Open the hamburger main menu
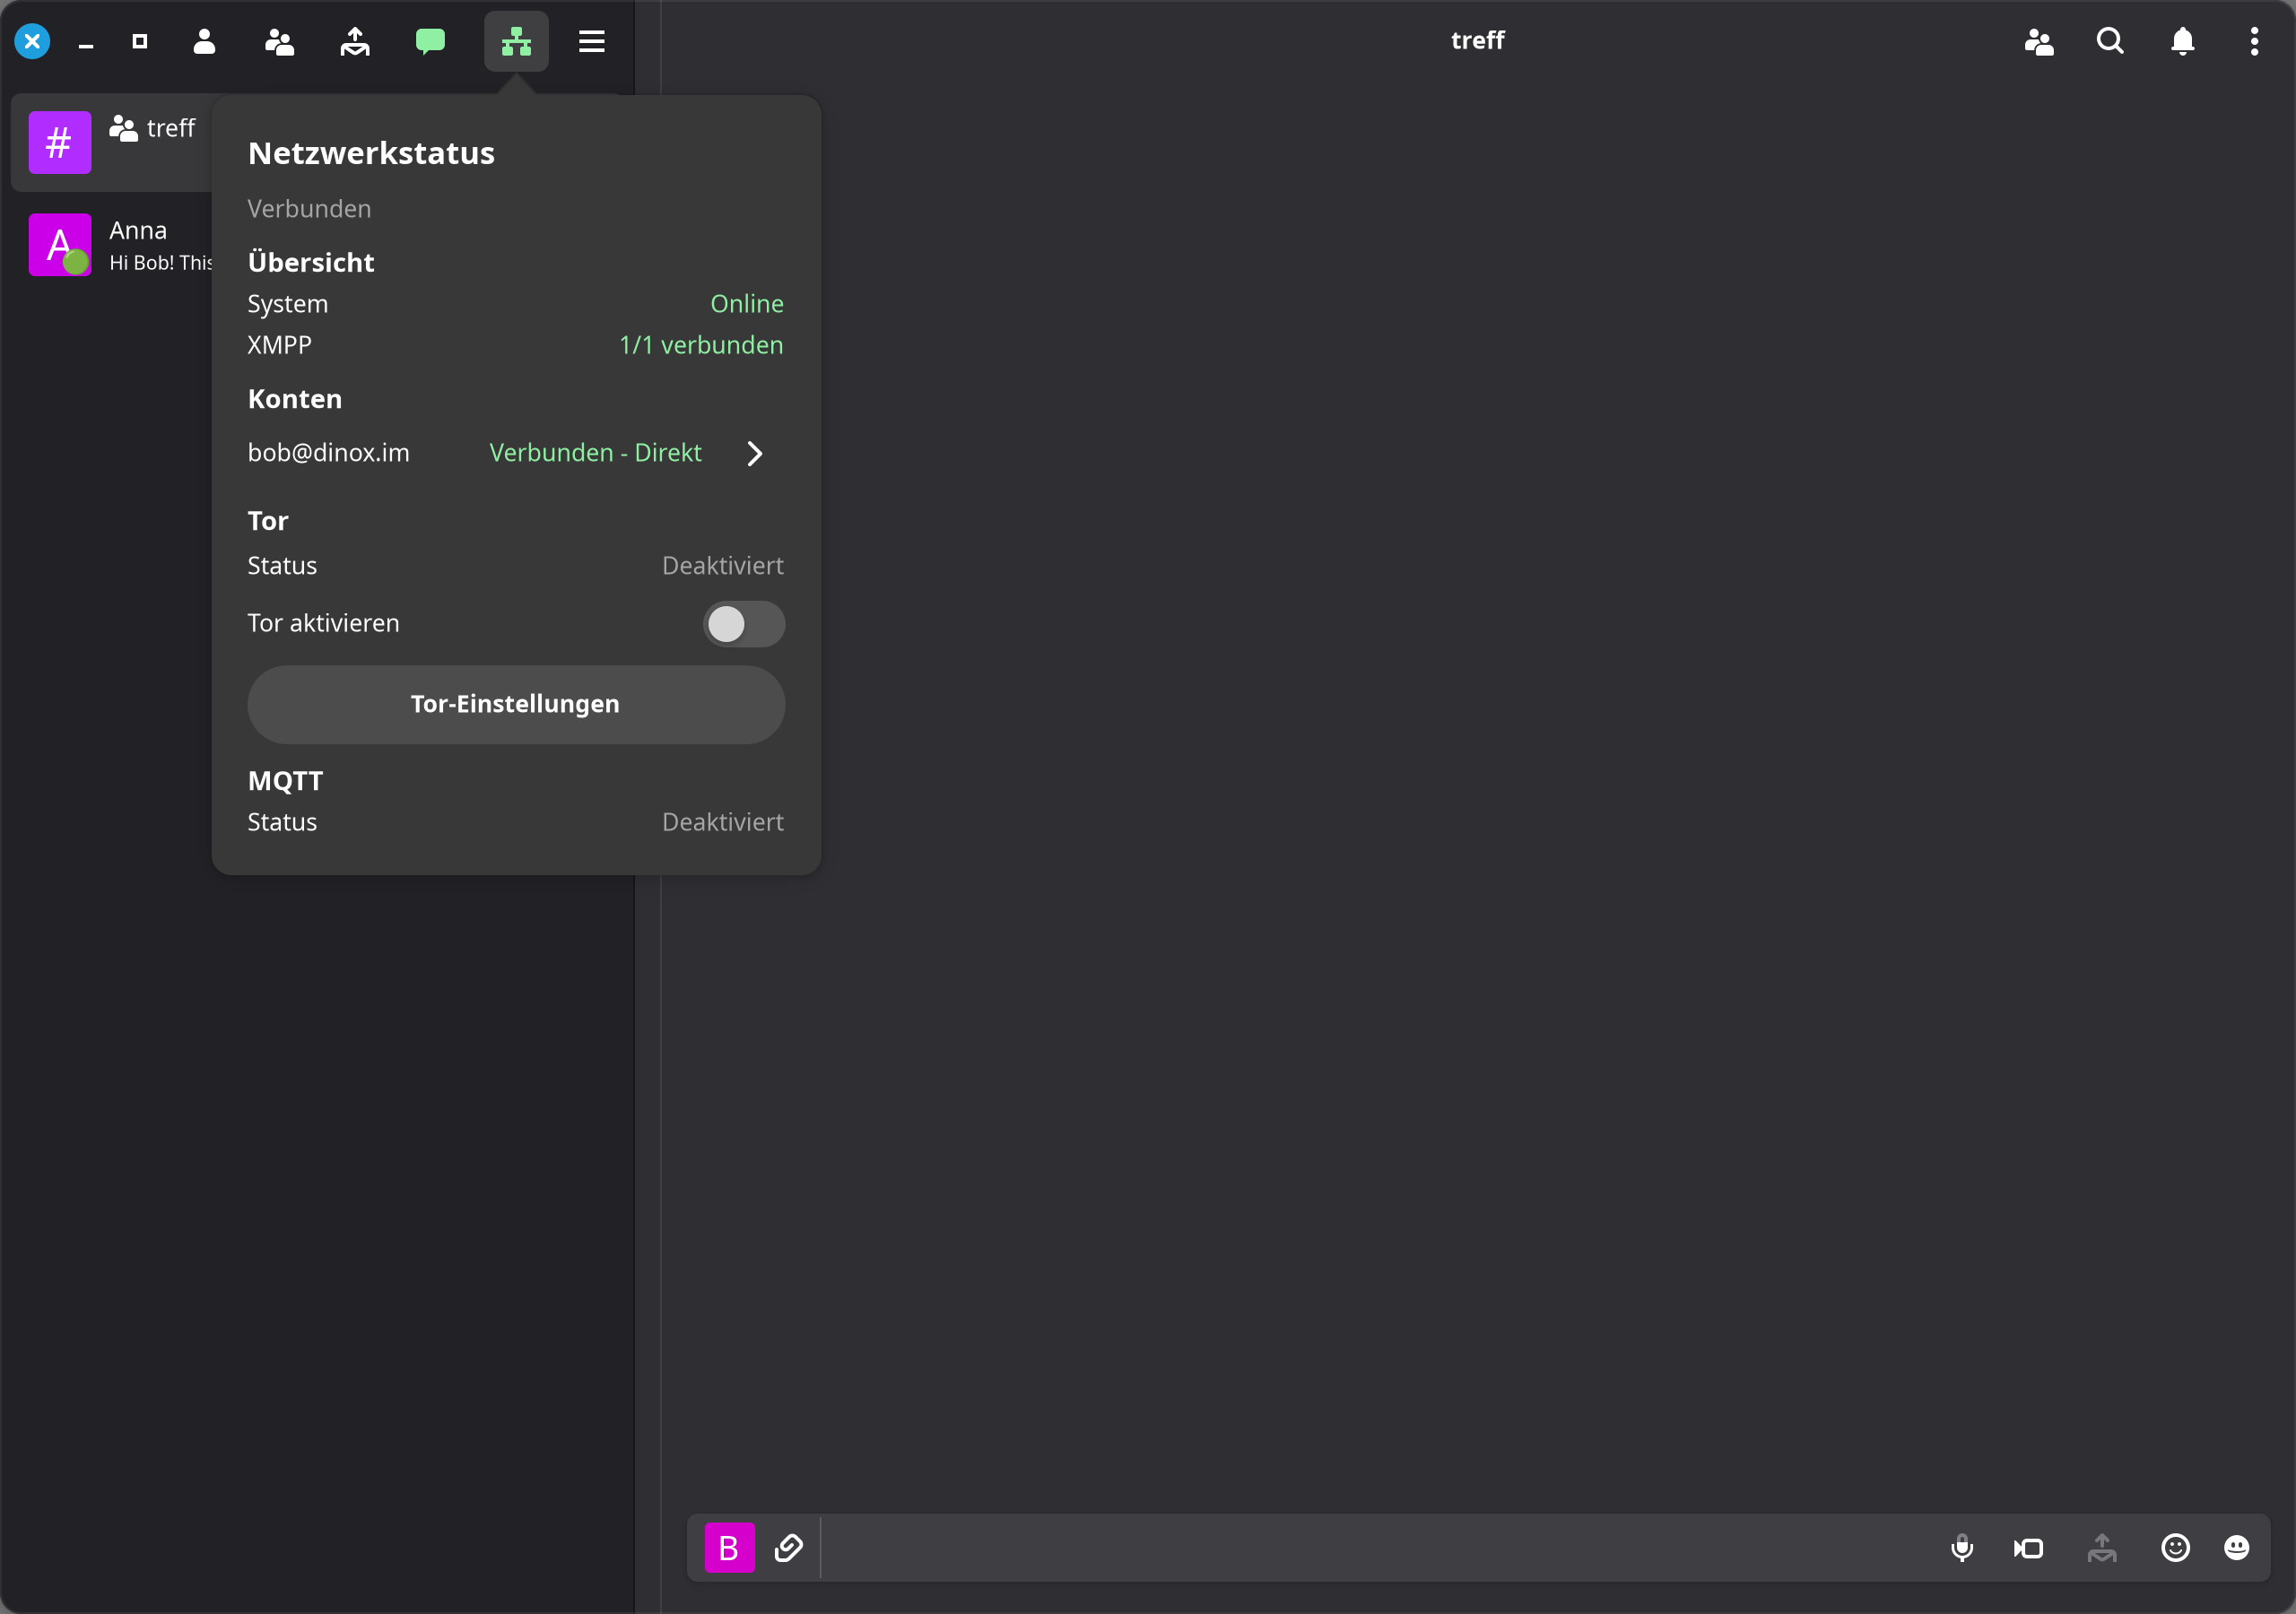 [592, 41]
